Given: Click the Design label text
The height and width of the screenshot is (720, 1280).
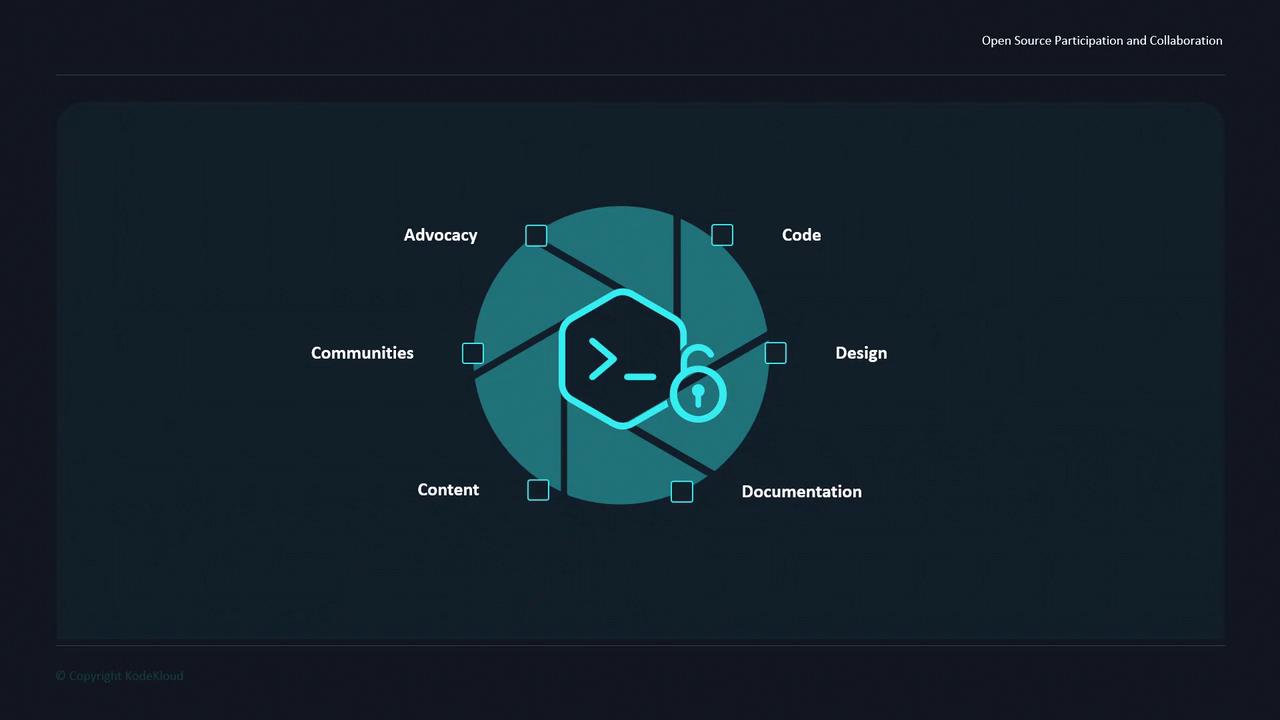Looking at the screenshot, I should point(861,353).
